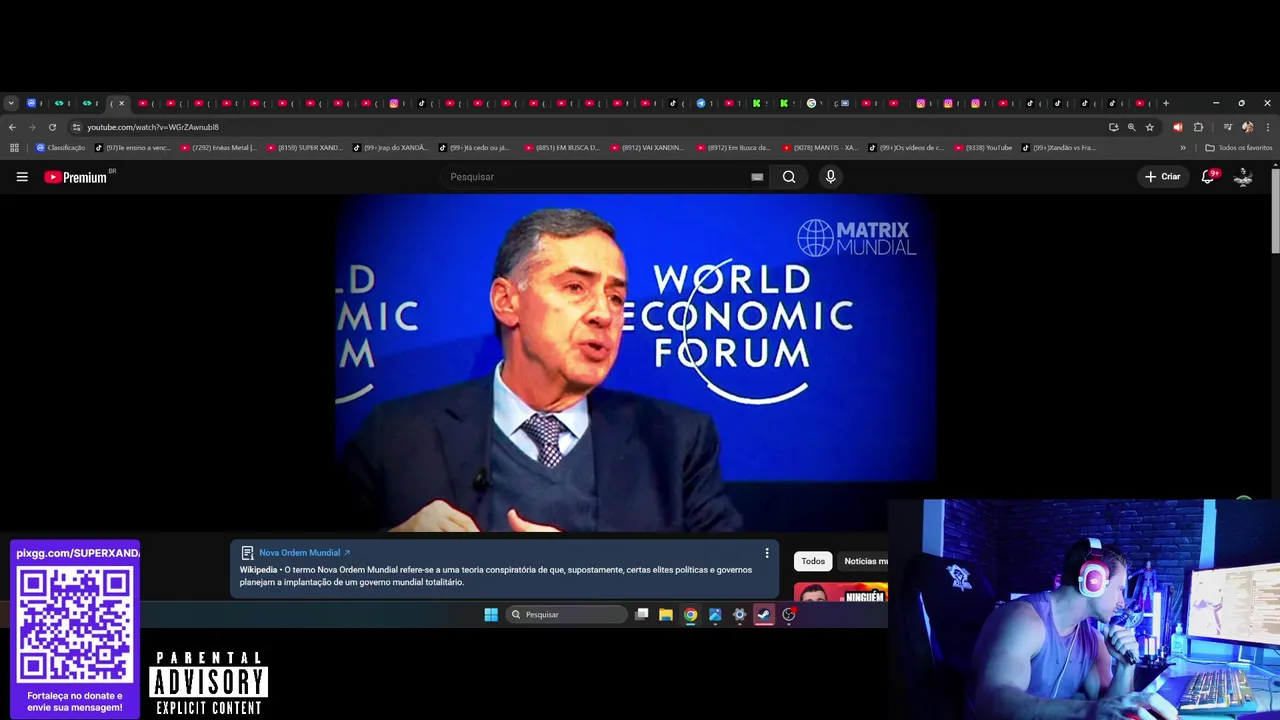The width and height of the screenshot is (1280, 720).
Task: Open the YouTube hamburger guide menu
Action: coord(22,177)
